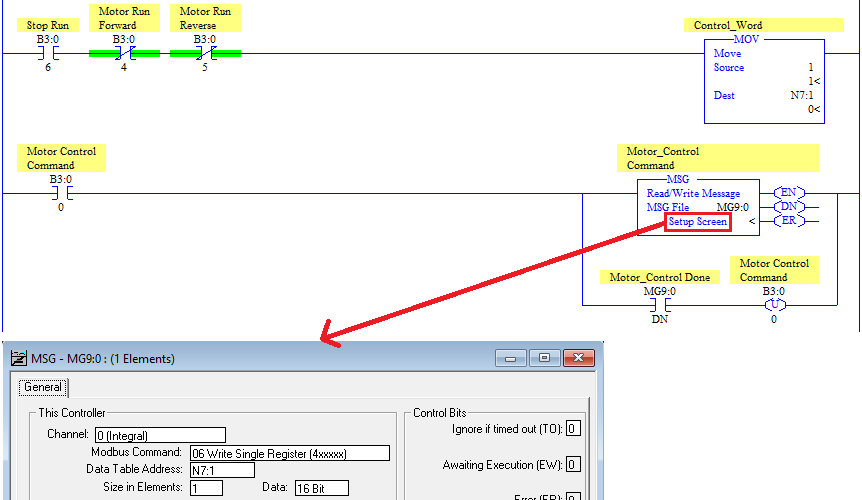Click the MSG File address MG9:0

click(x=733, y=208)
